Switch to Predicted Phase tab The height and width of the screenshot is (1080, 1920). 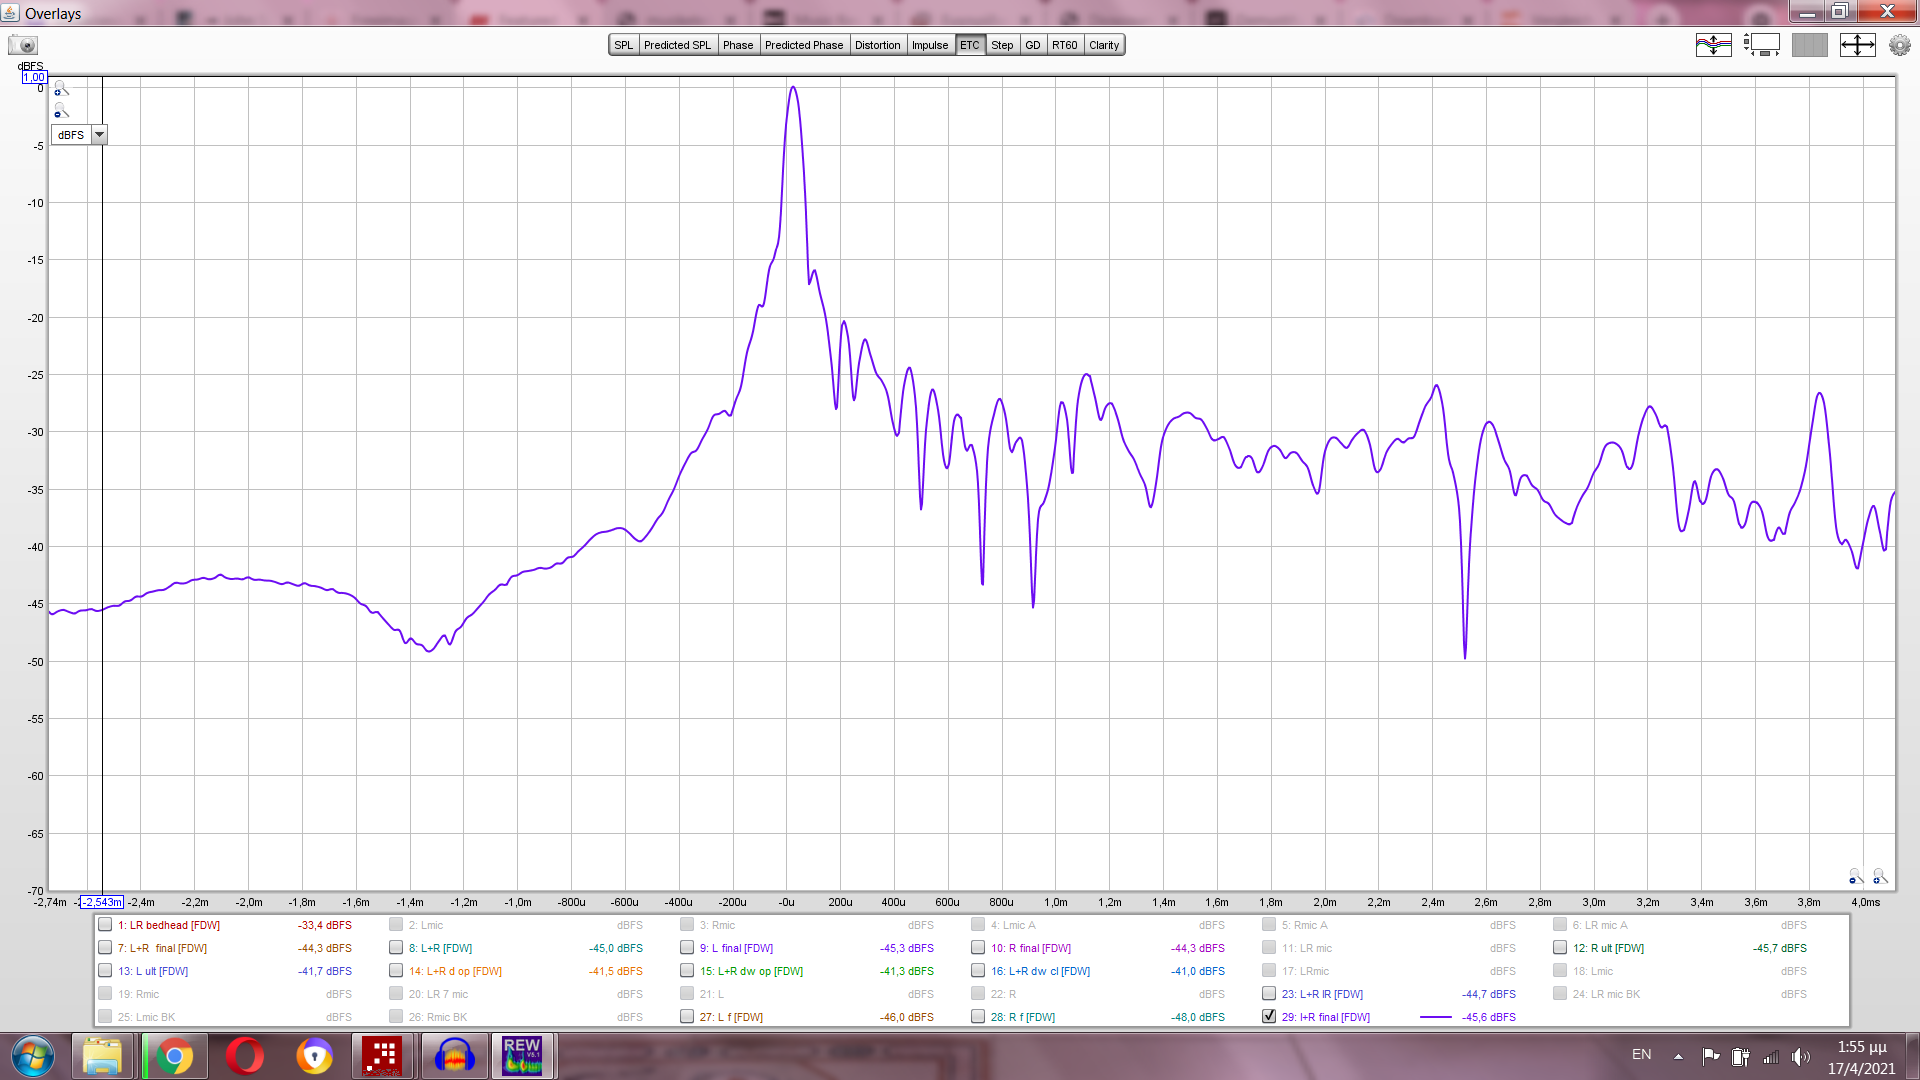coord(804,45)
